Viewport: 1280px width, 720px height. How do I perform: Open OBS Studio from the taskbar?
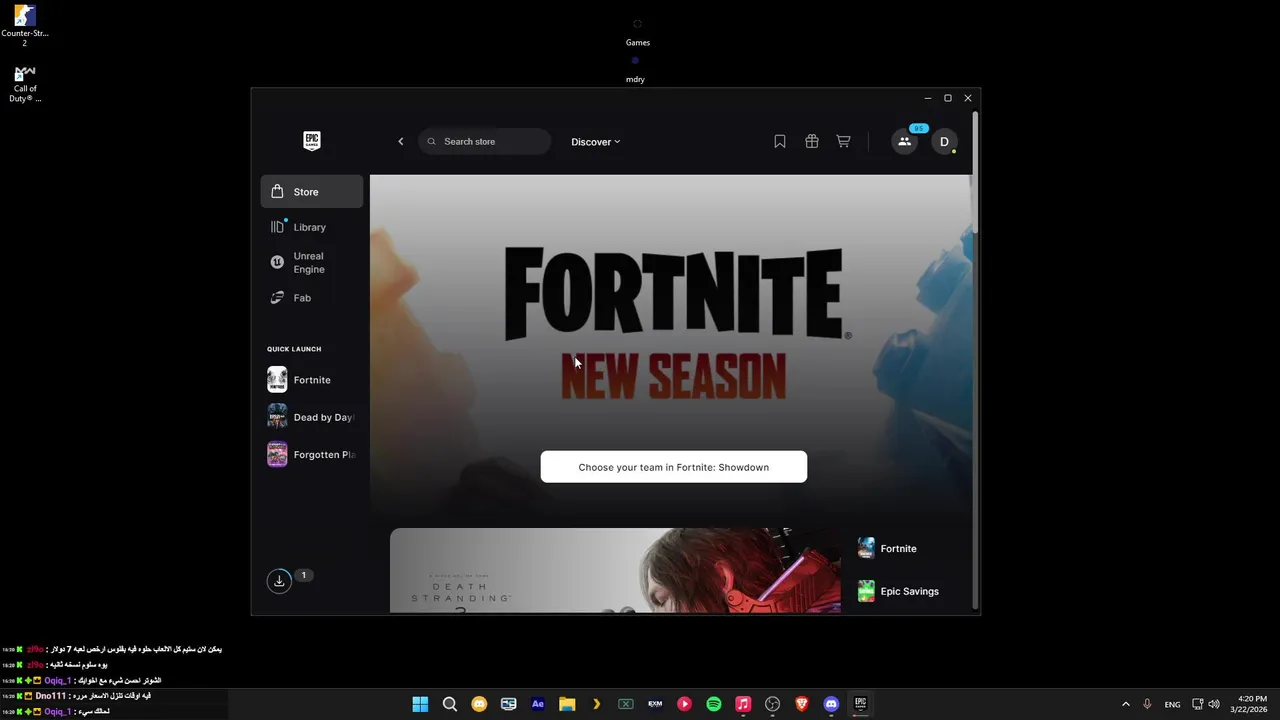pos(772,704)
